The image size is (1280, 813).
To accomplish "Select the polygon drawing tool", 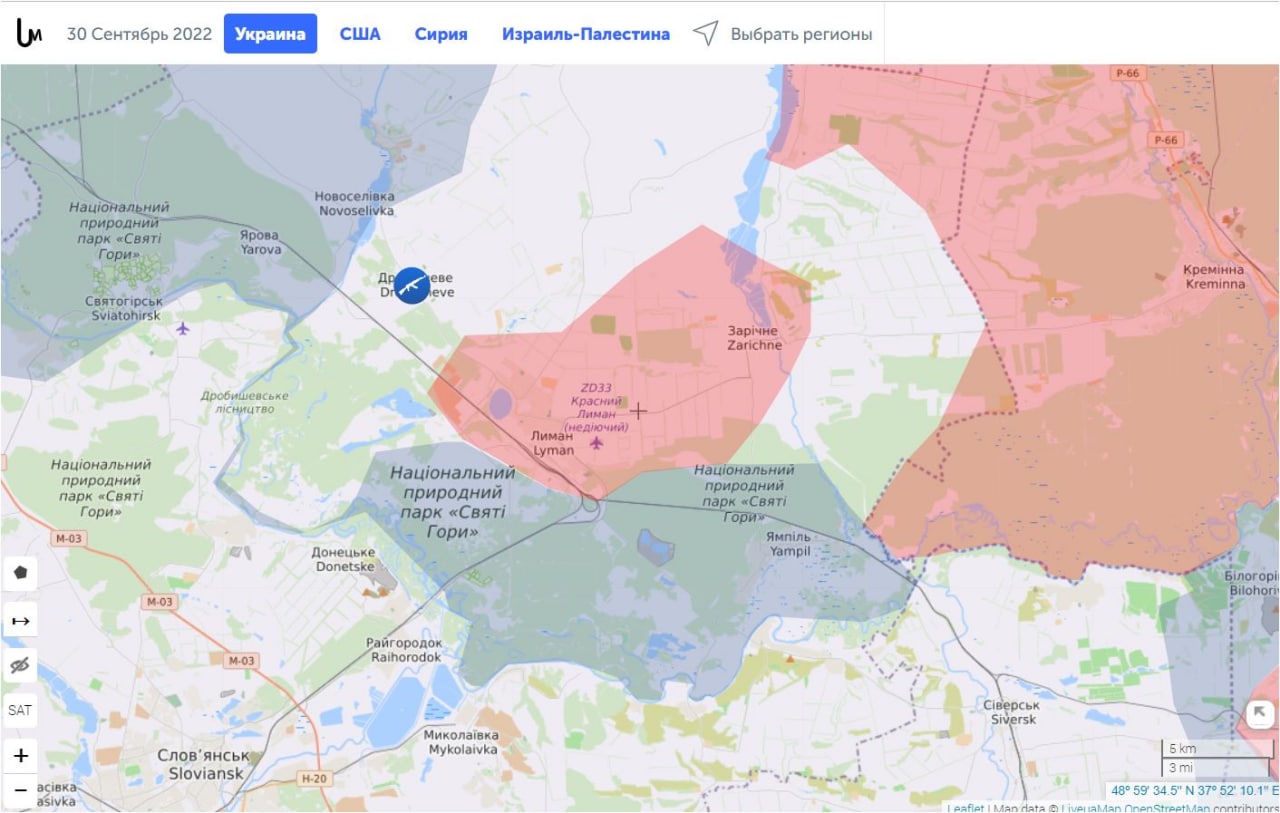I will pos(21,574).
